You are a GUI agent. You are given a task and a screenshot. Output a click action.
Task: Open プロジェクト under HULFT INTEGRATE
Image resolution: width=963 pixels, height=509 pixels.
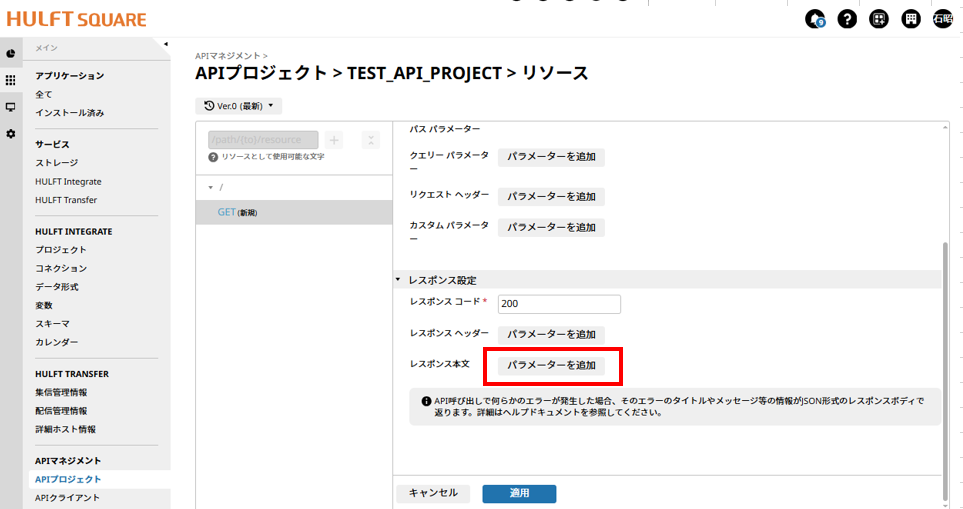point(61,250)
